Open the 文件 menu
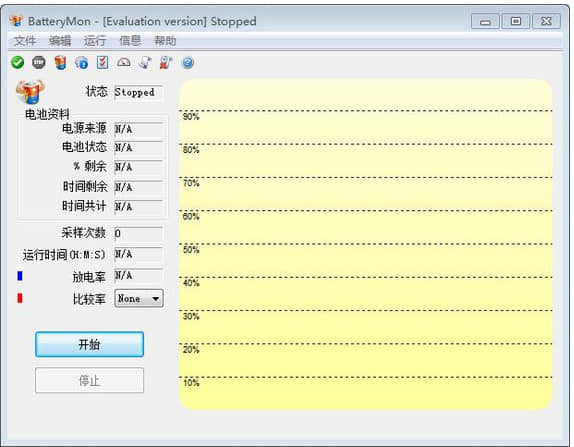 (25, 41)
